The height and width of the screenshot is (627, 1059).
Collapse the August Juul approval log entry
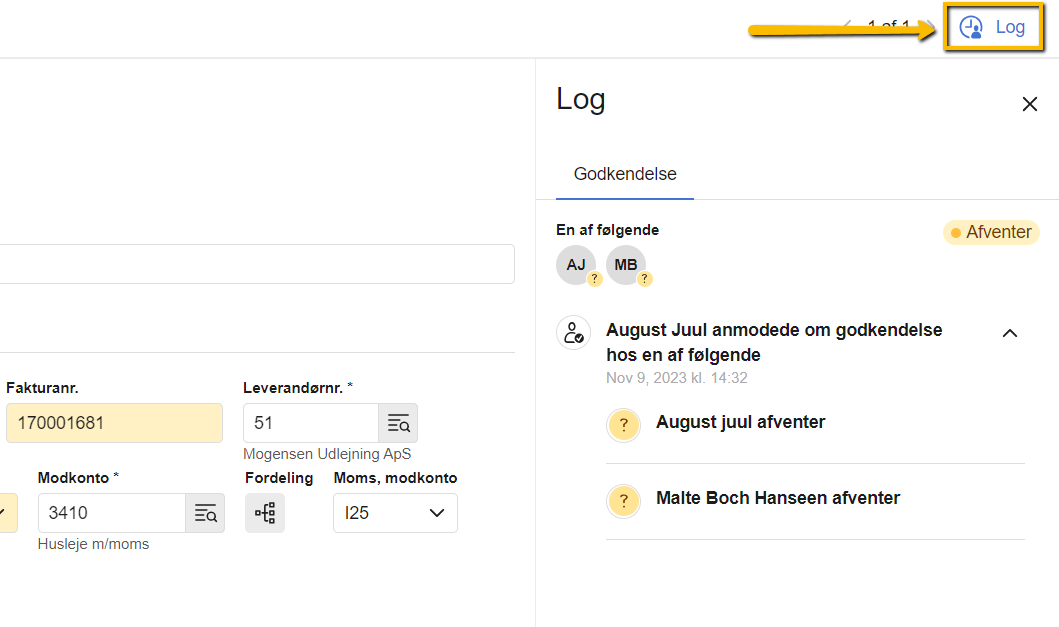pos(1010,333)
